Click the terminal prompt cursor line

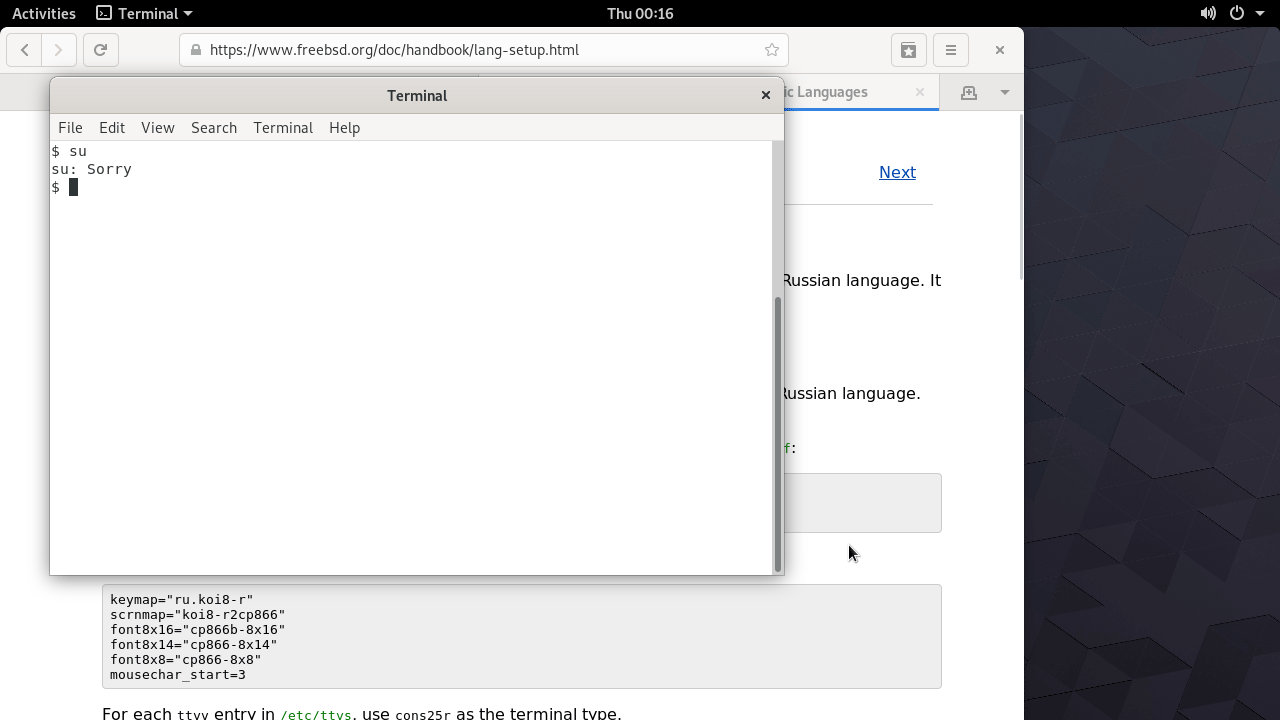click(x=65, y=187)
